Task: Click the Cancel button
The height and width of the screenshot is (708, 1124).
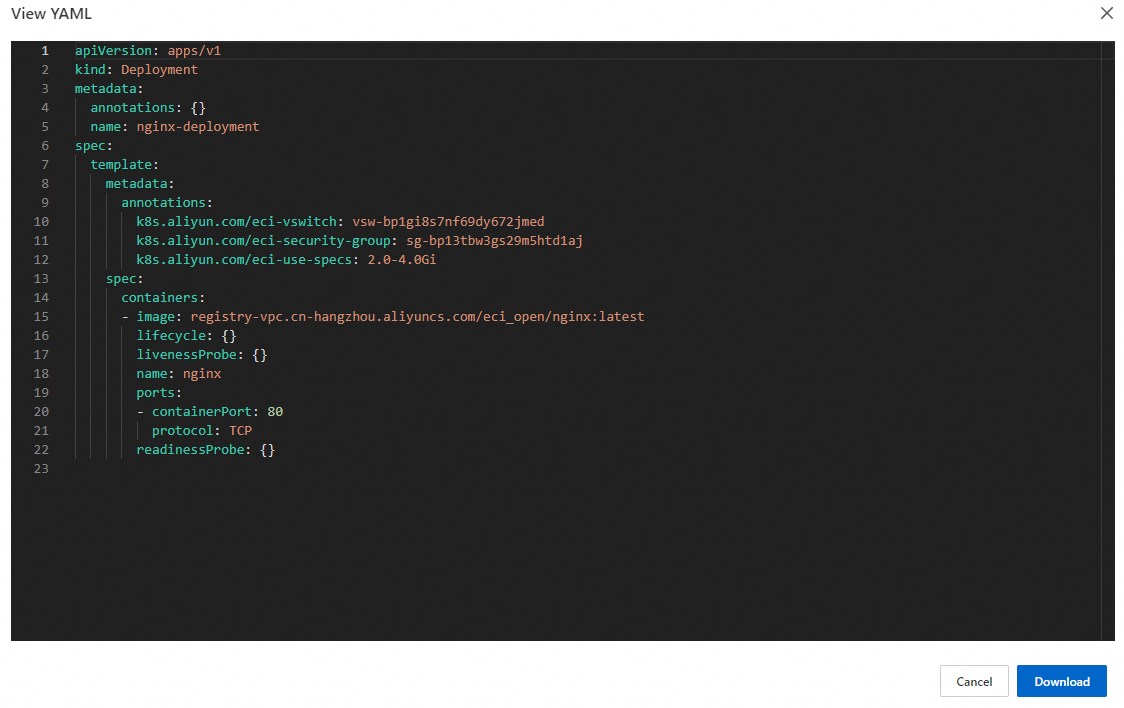Action: click(x=974, y=681)
